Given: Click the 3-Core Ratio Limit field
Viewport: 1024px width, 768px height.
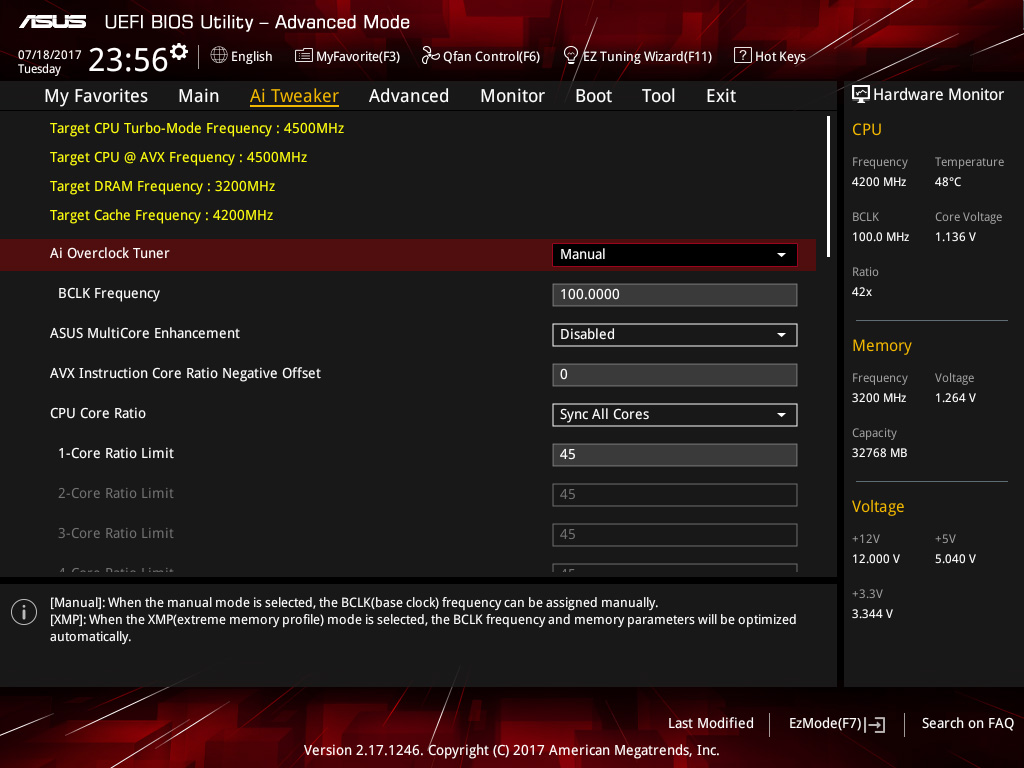Looking at the screenshot, I should point(675,534).
